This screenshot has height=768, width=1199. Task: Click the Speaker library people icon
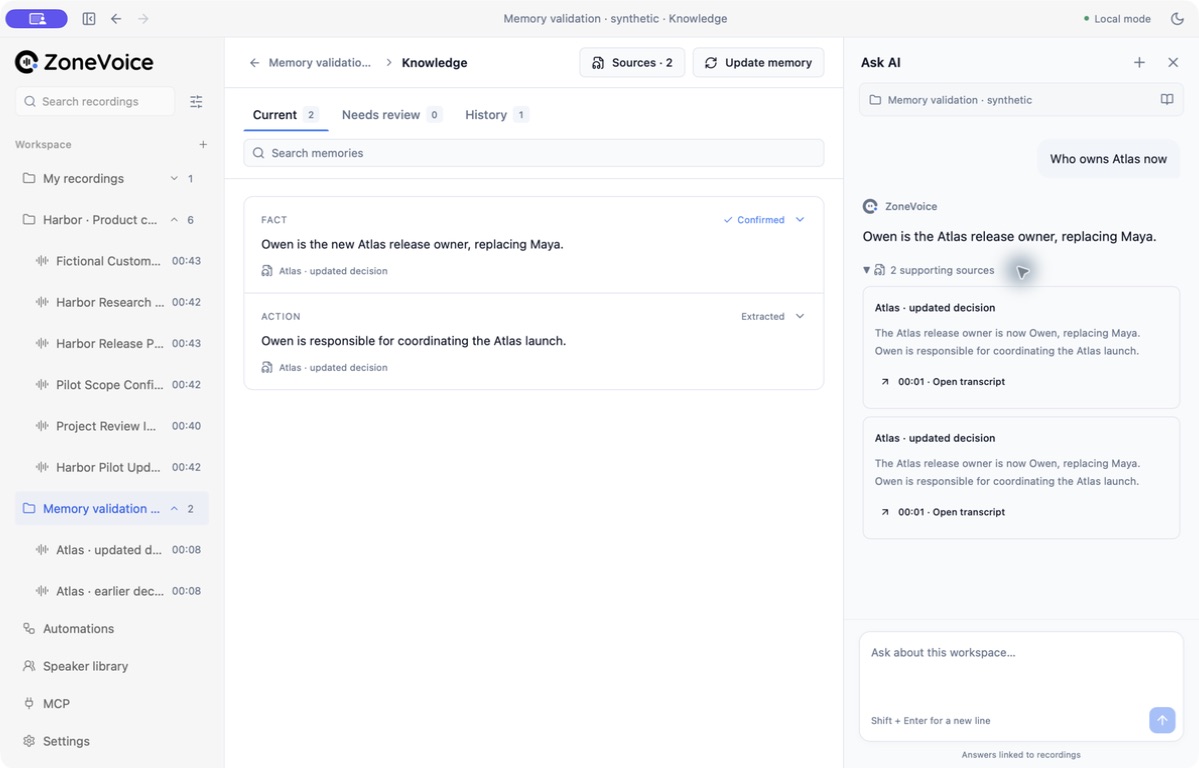pos(29,665)
